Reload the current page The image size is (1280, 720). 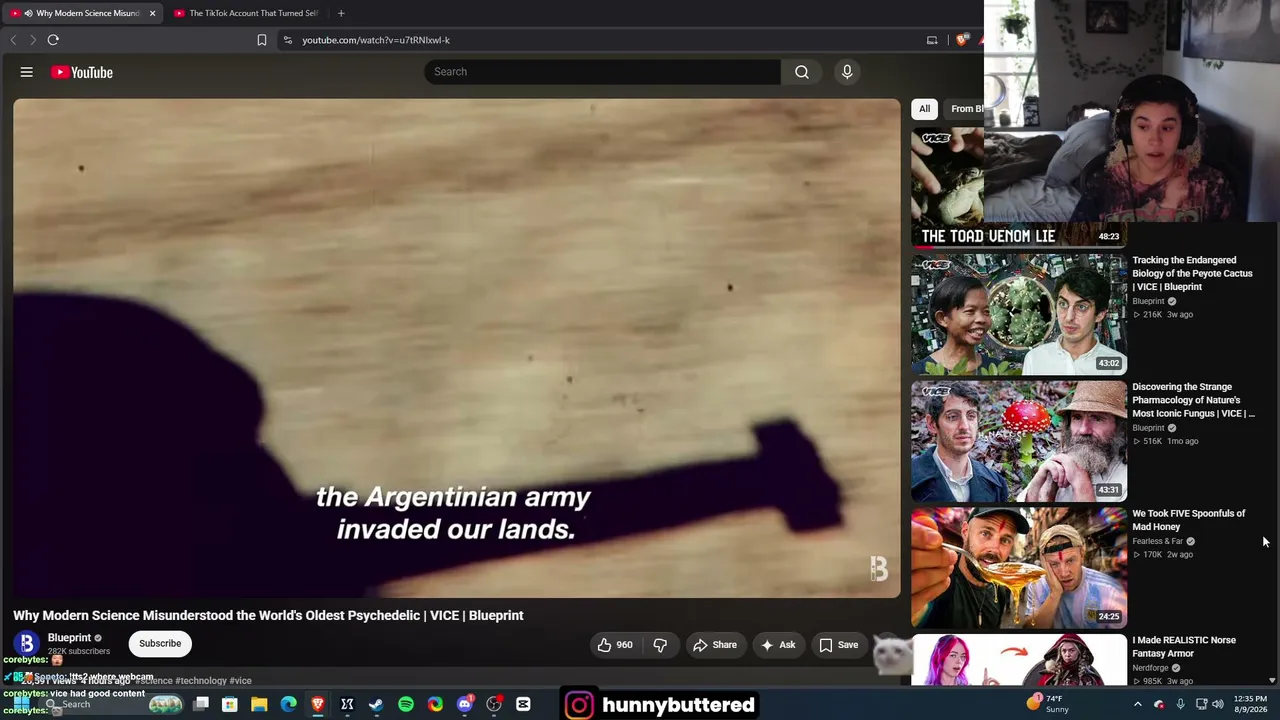pyautogui.click(x=53, y=40)
